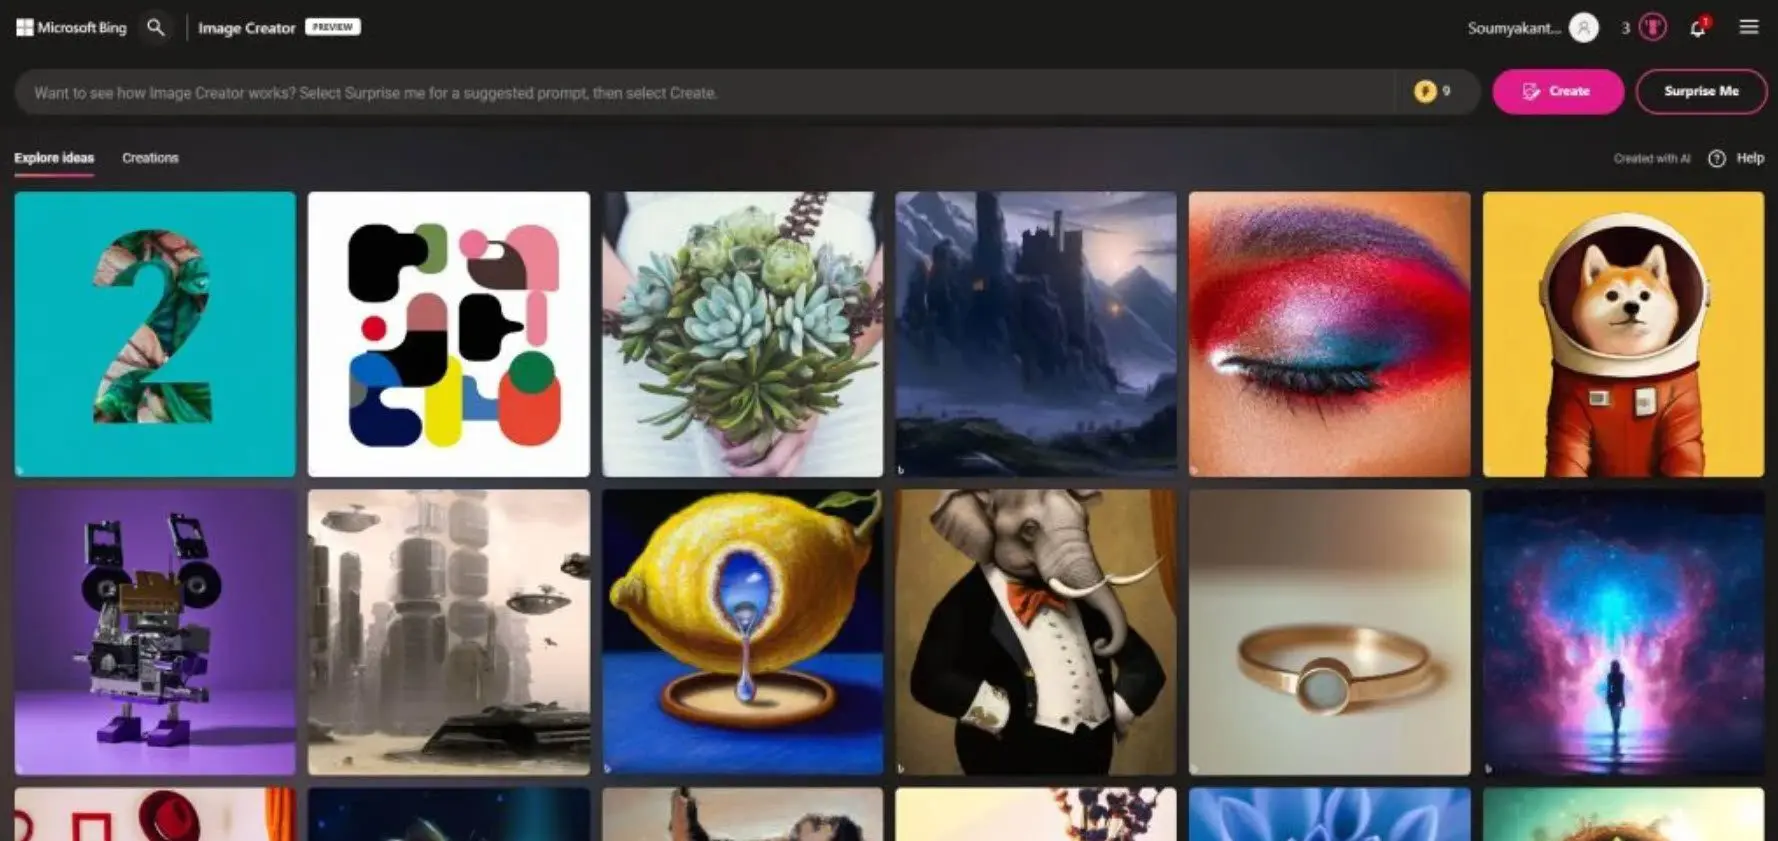Switch to the Creations tab
The width and height of the screenshot is (1778, 841).
coord(150,158)
